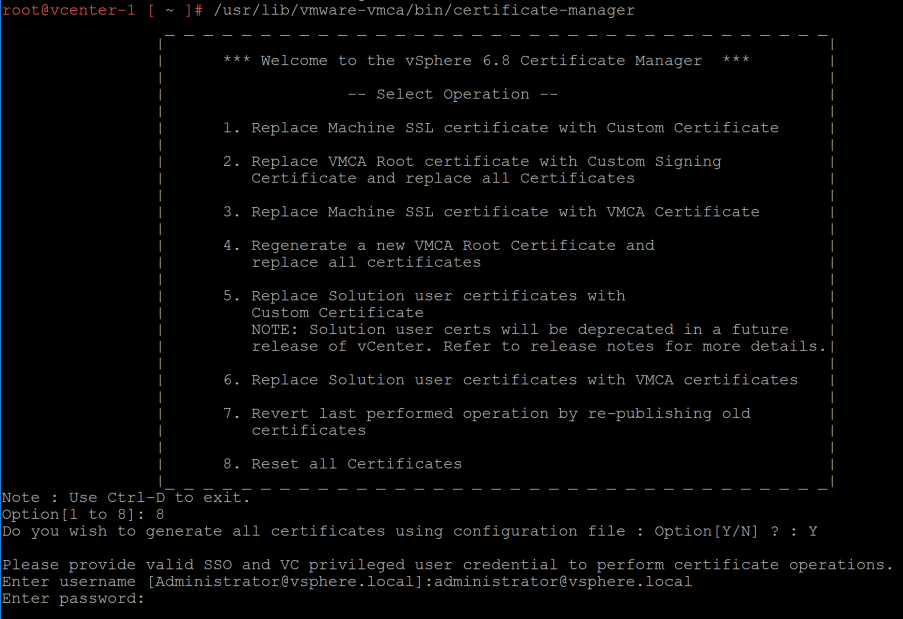Click the 'replace all certificates' continuation line

(366, 262)
